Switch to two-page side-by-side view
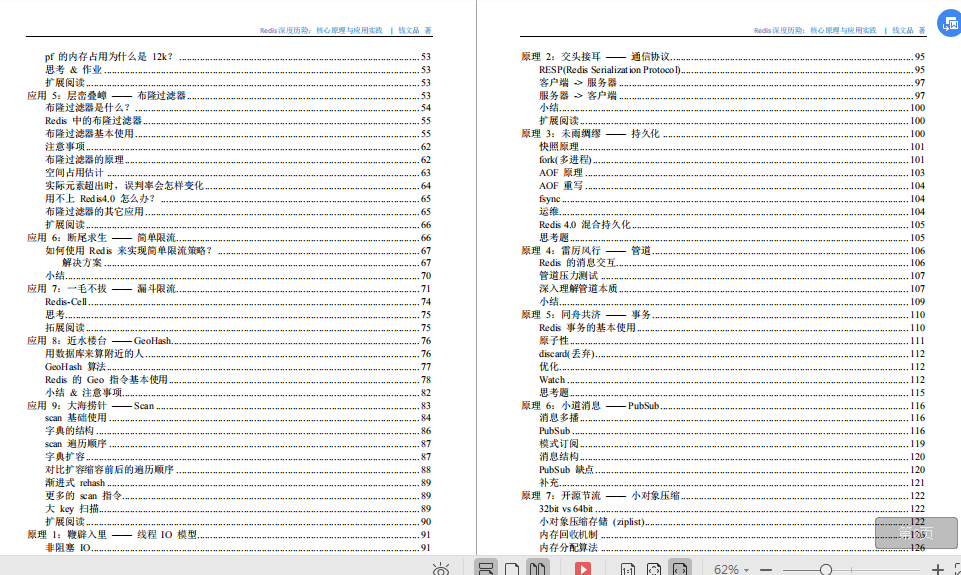This screenshot has height=575, width=961. click(537, 568)
